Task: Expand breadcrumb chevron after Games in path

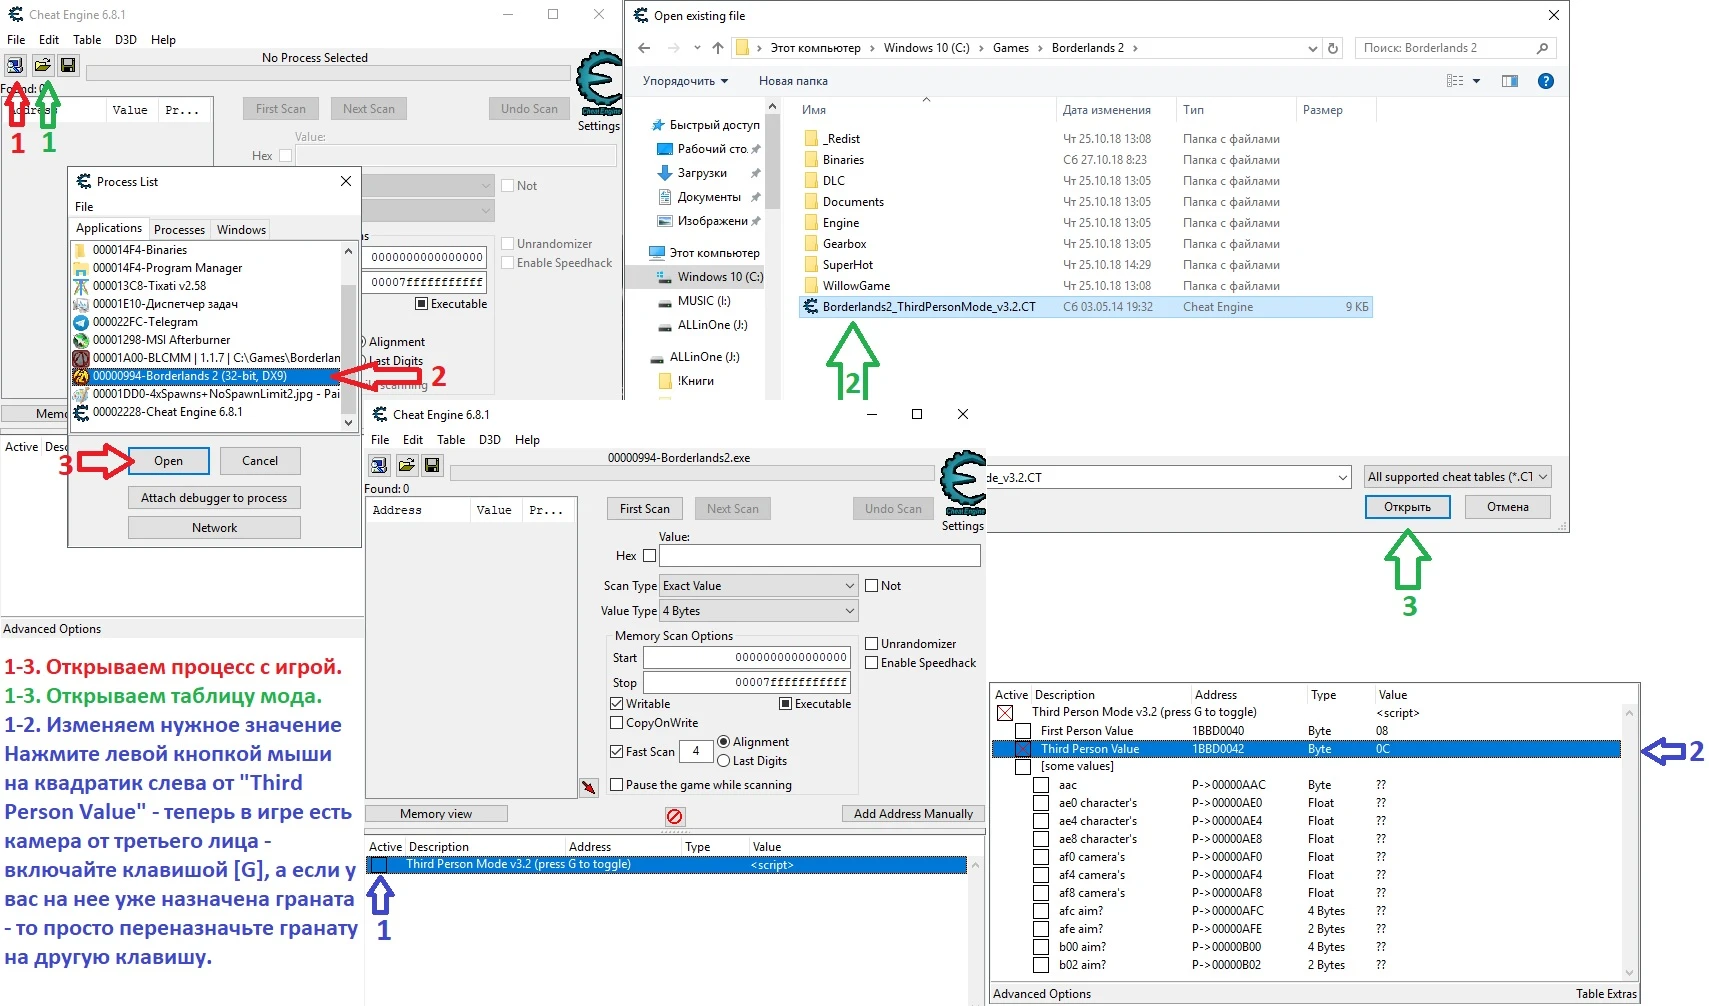Action: coord(1040,48)
